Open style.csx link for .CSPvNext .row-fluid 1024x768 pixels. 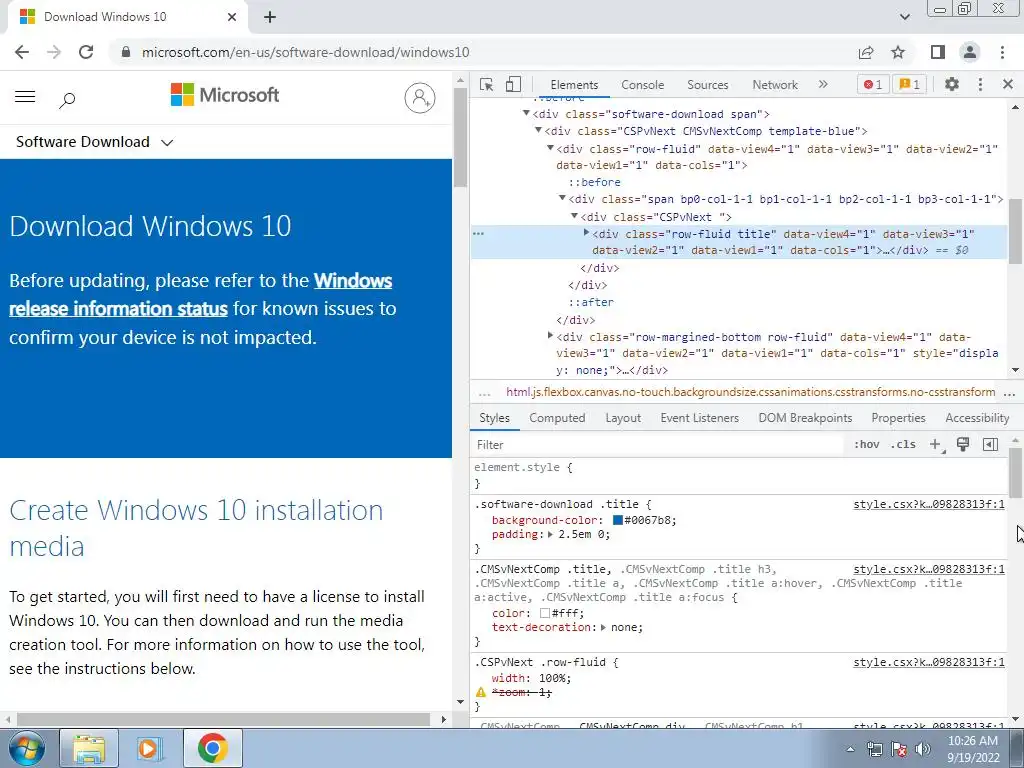pyautogui.click(x=929, y=662)
